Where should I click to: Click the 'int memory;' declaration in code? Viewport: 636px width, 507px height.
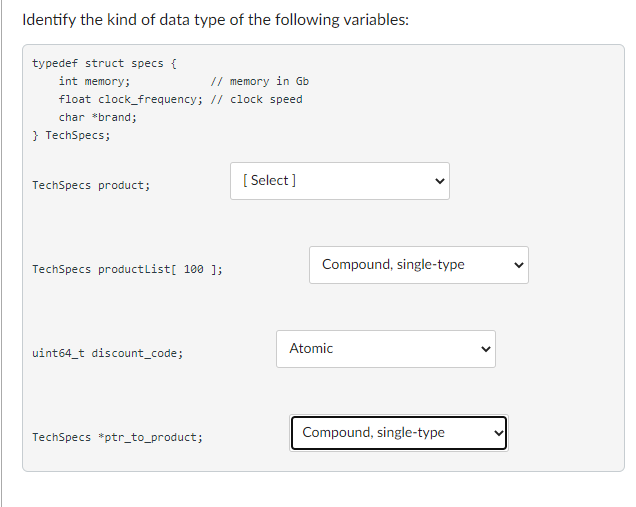point(94,81)
